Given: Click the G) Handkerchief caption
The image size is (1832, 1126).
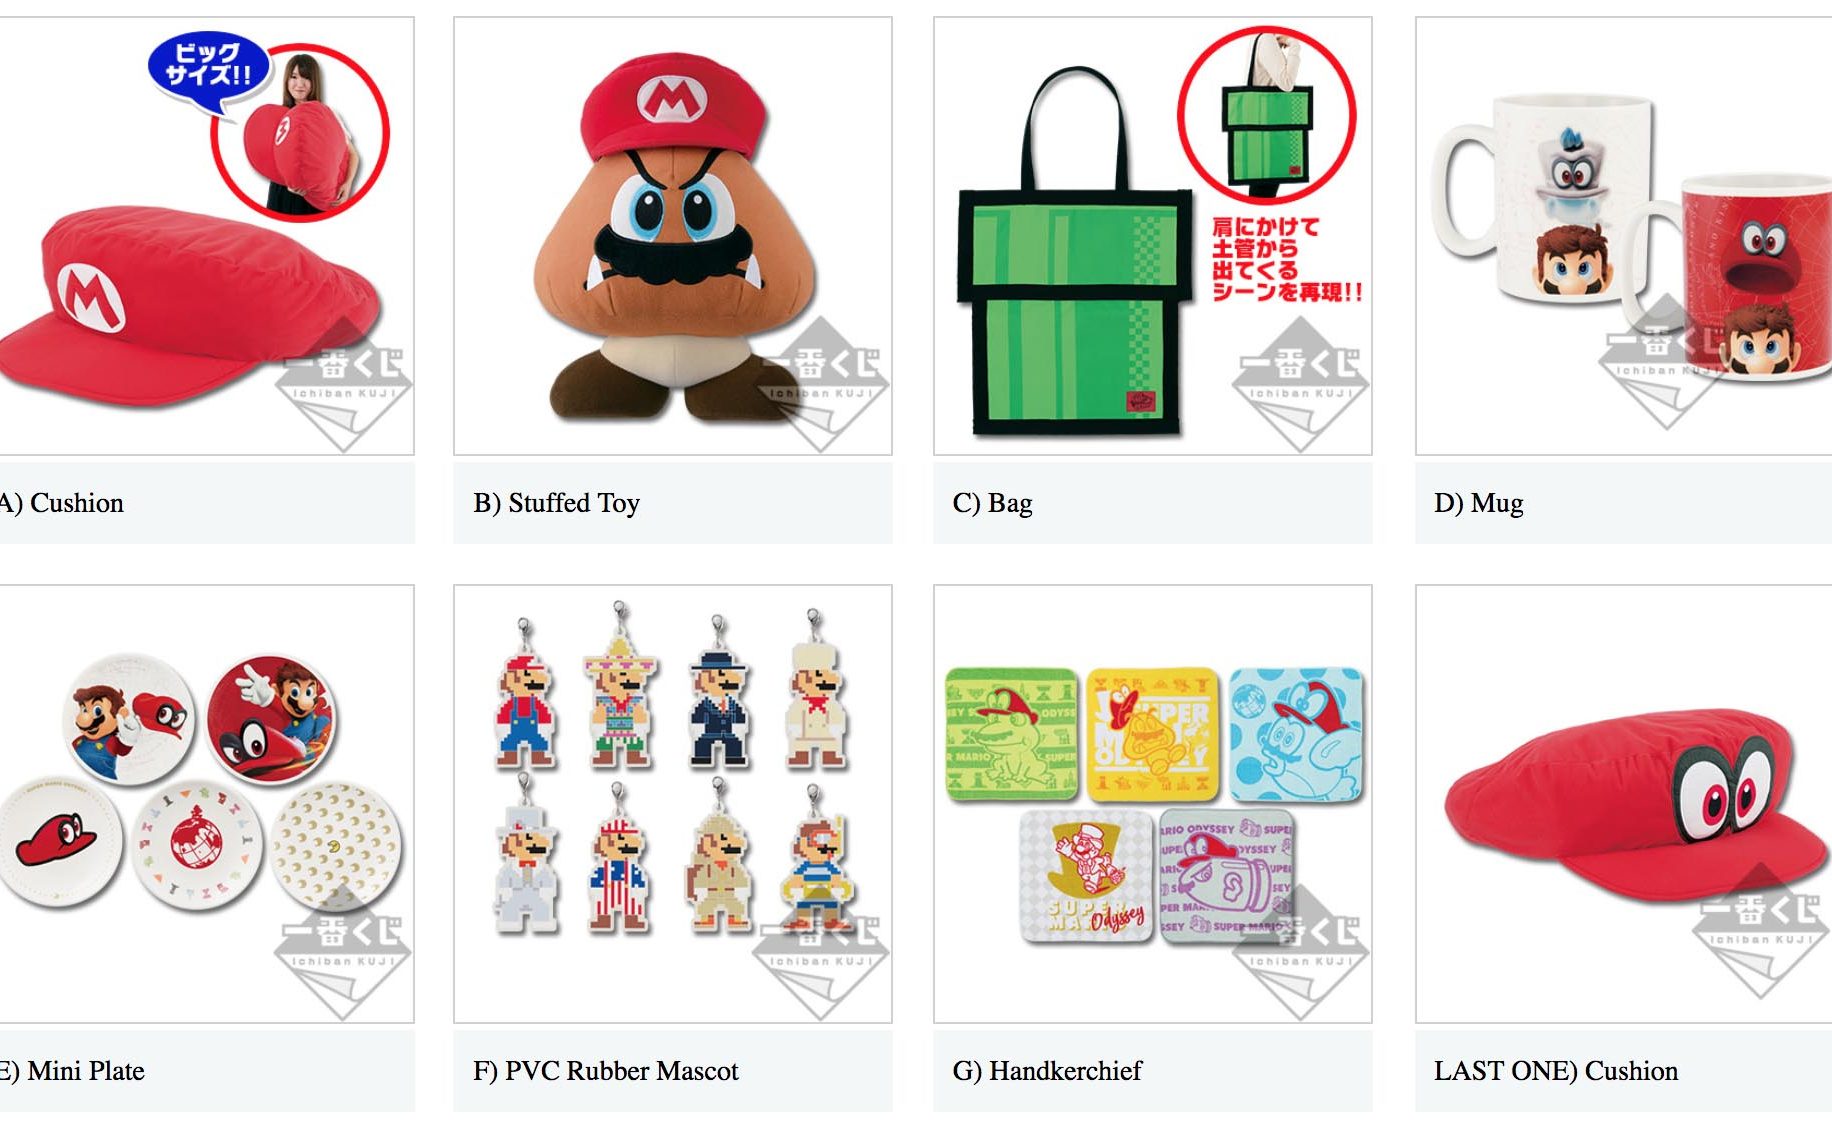Looking at the screenshot, I should [1047, 1071].
